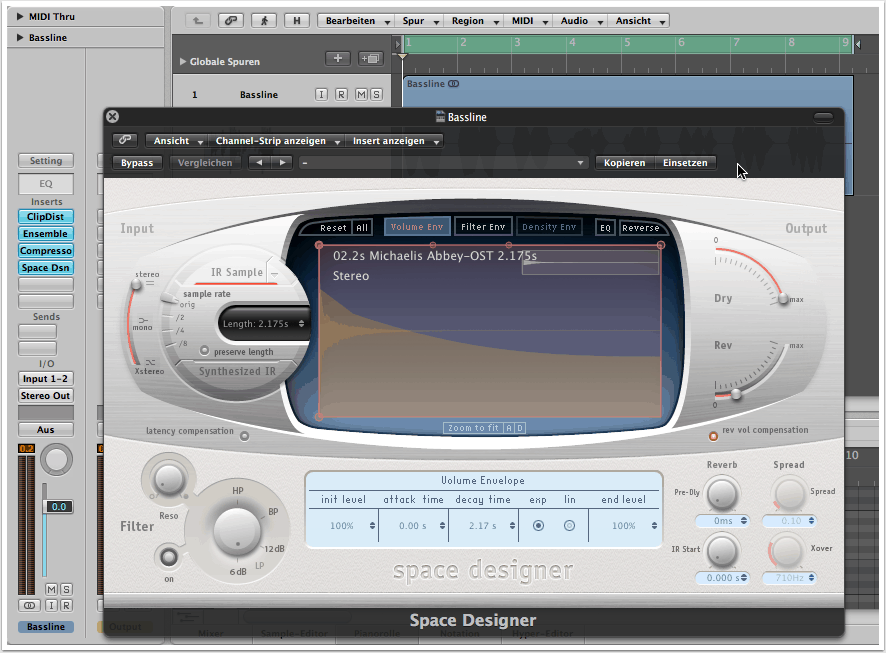This screenshot has height=653, width=886.
Task: Toggle the filter on button
Action: 169,557
